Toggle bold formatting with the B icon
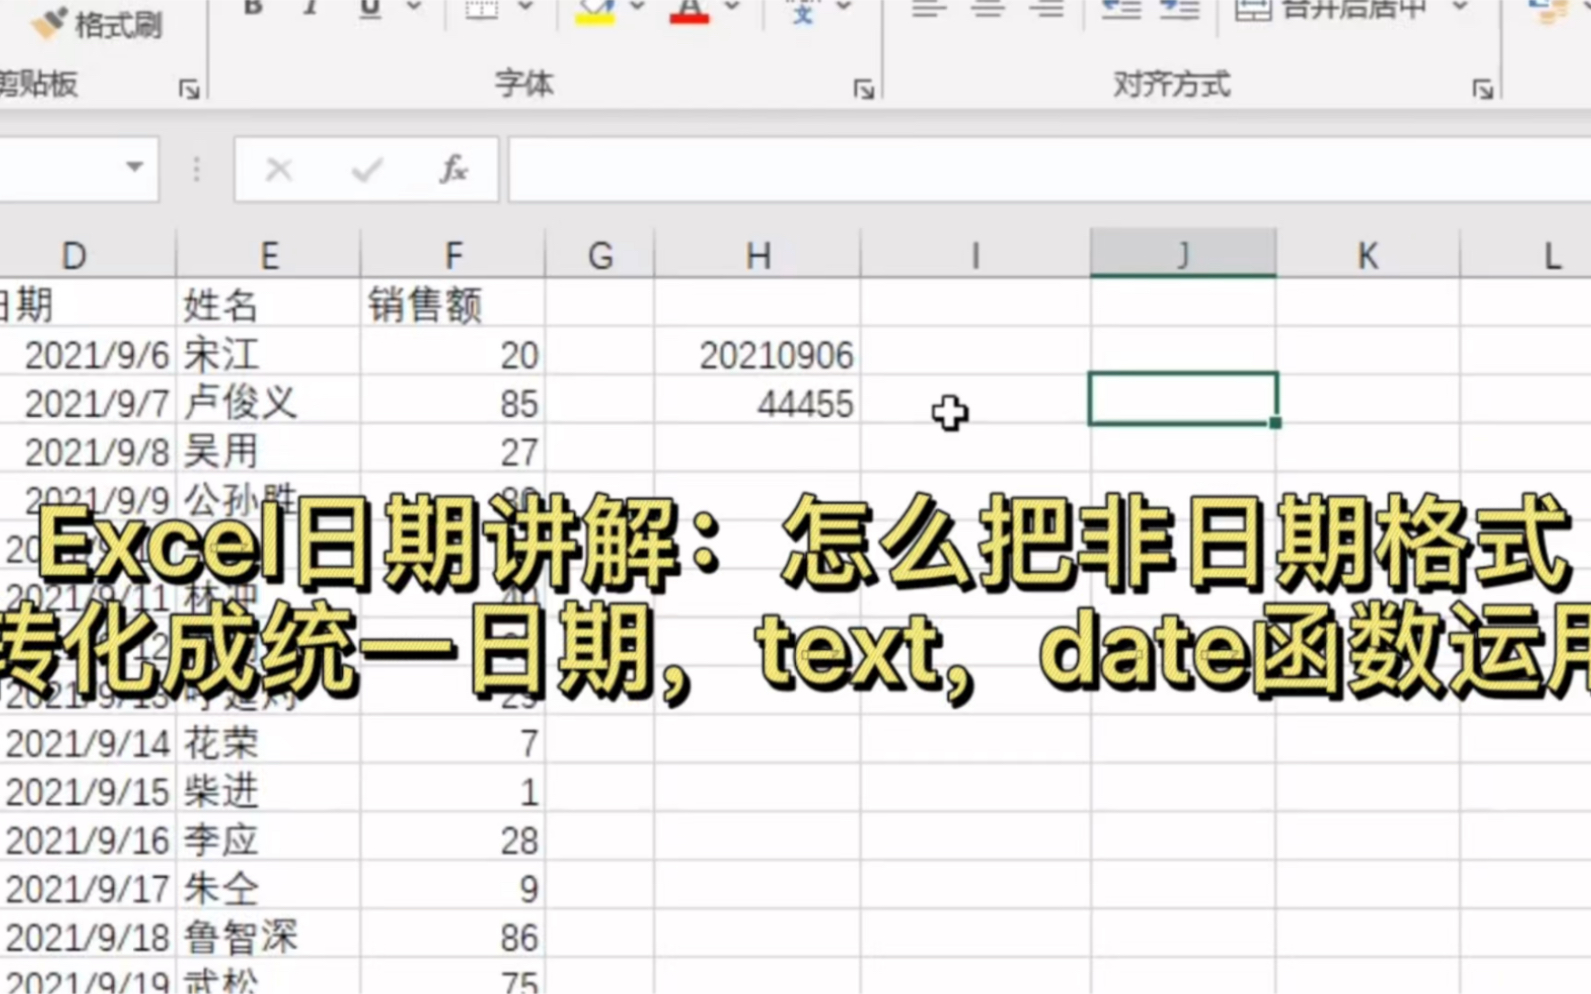The image size is (1591, 994). [x=253, y=8]
